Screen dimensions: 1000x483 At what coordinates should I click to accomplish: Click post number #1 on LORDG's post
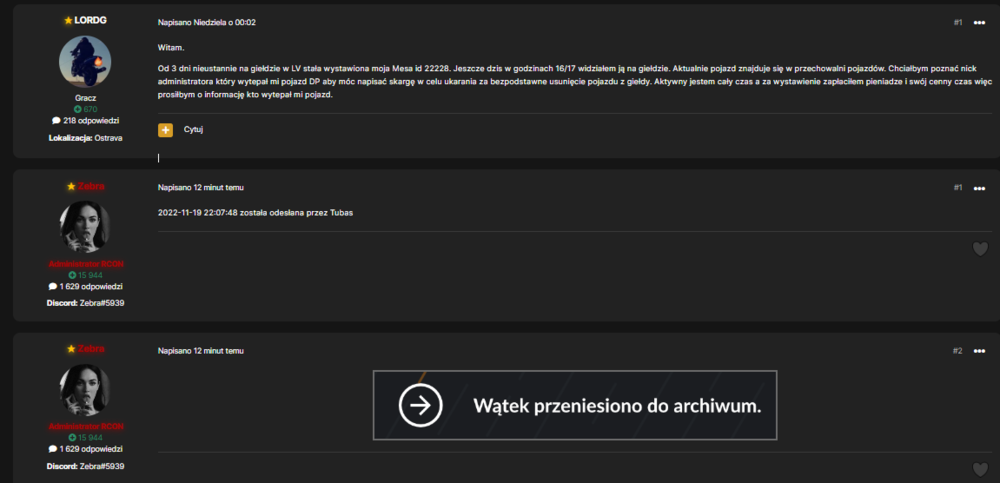958,22
